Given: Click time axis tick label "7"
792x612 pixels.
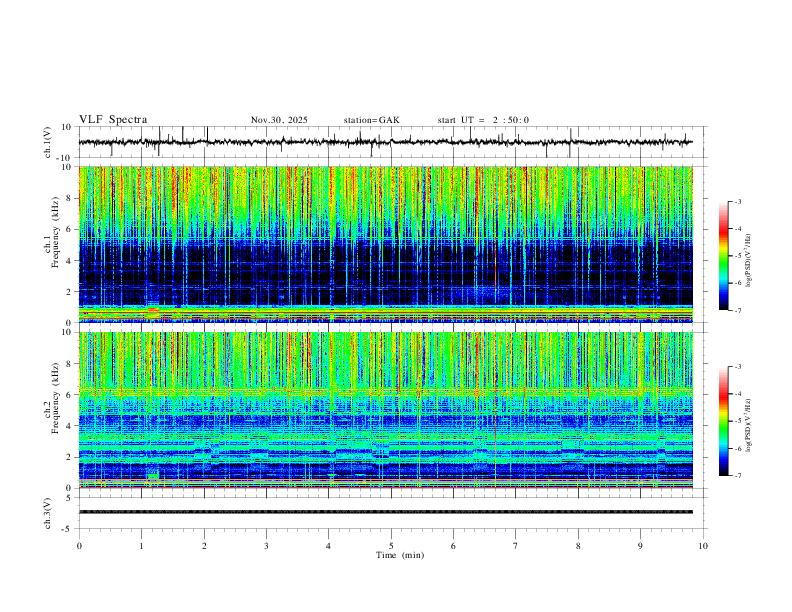Looking at the screenshot, I should click(x=516, y=546).
